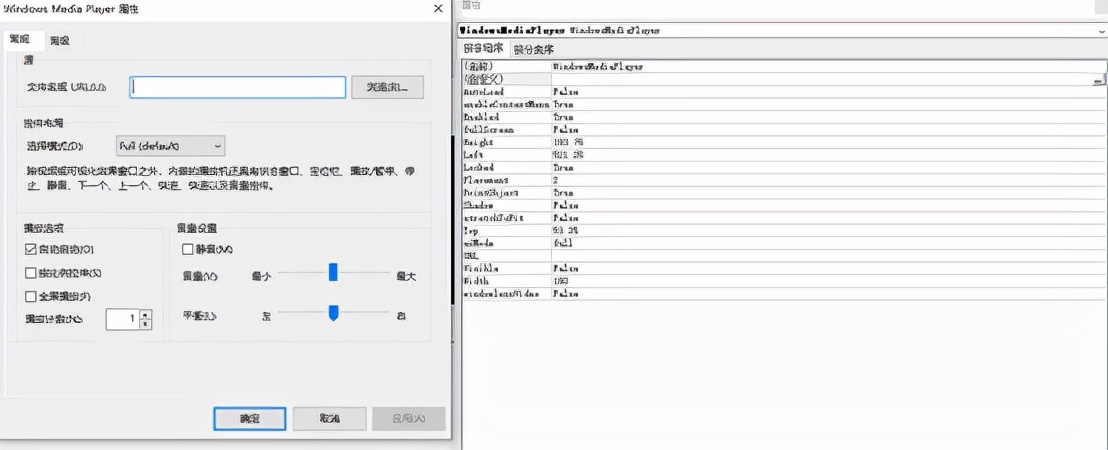Click the Browse button beside the URL field
Viewport: 1108px width, 450px height.
pyautogui.click(x=387, y=87)
